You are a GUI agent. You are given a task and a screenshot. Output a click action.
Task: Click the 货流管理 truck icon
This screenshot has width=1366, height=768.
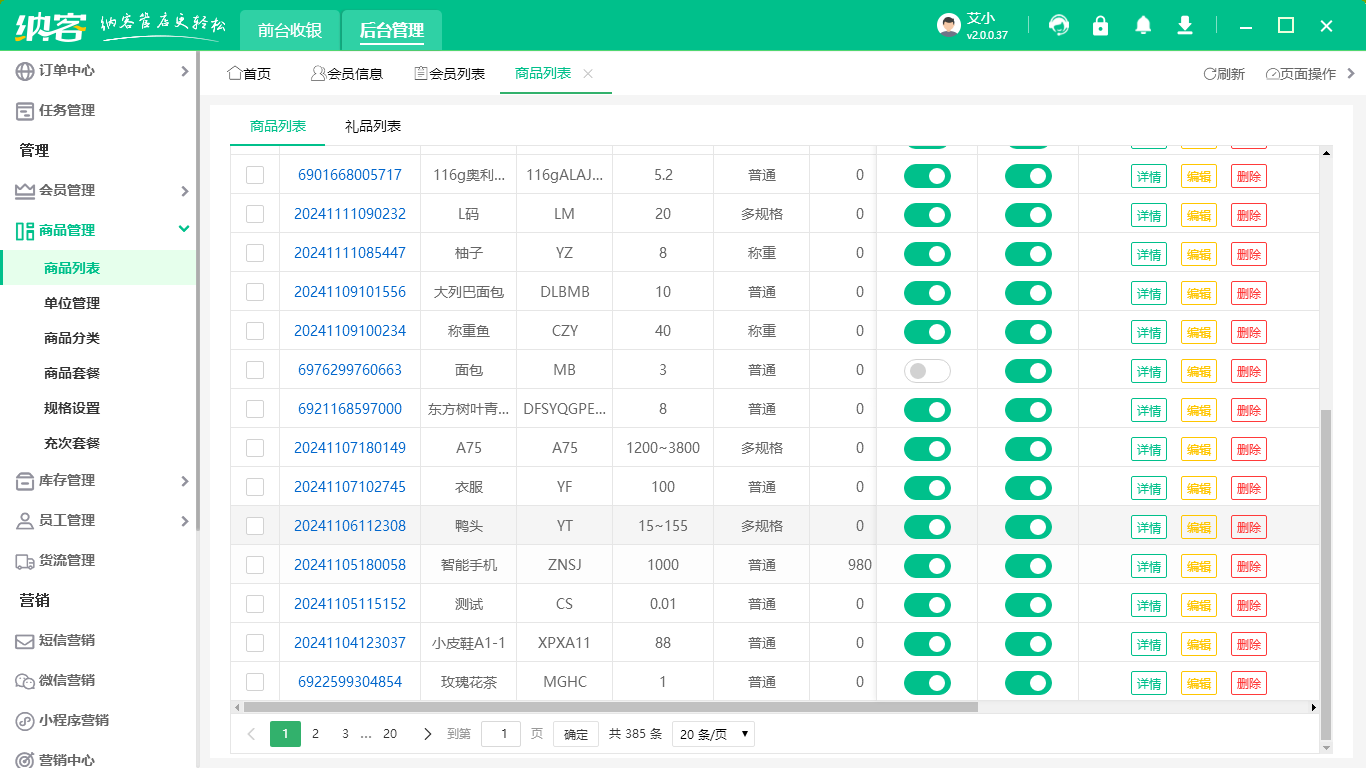[x=25, y=561]
